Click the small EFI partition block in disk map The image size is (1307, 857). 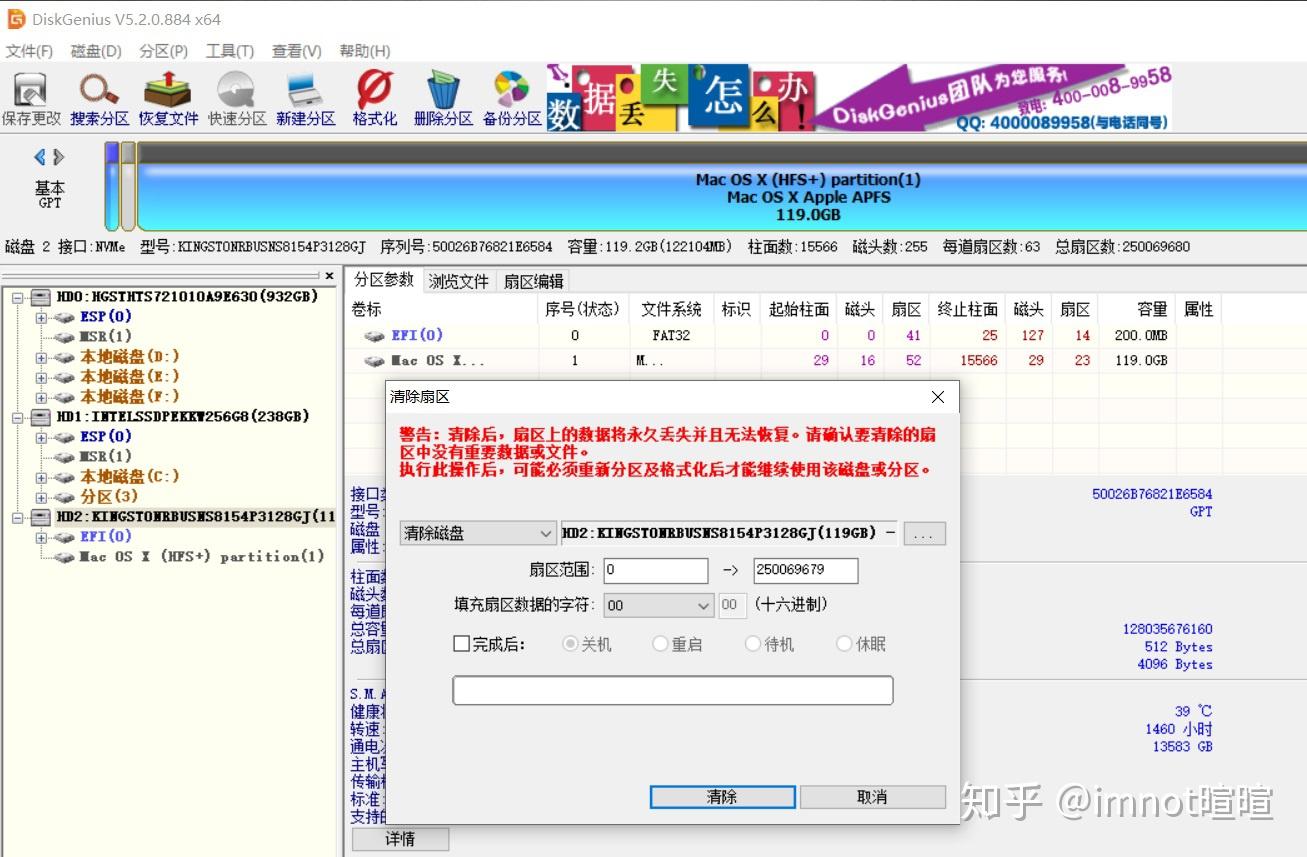[112, 186]
